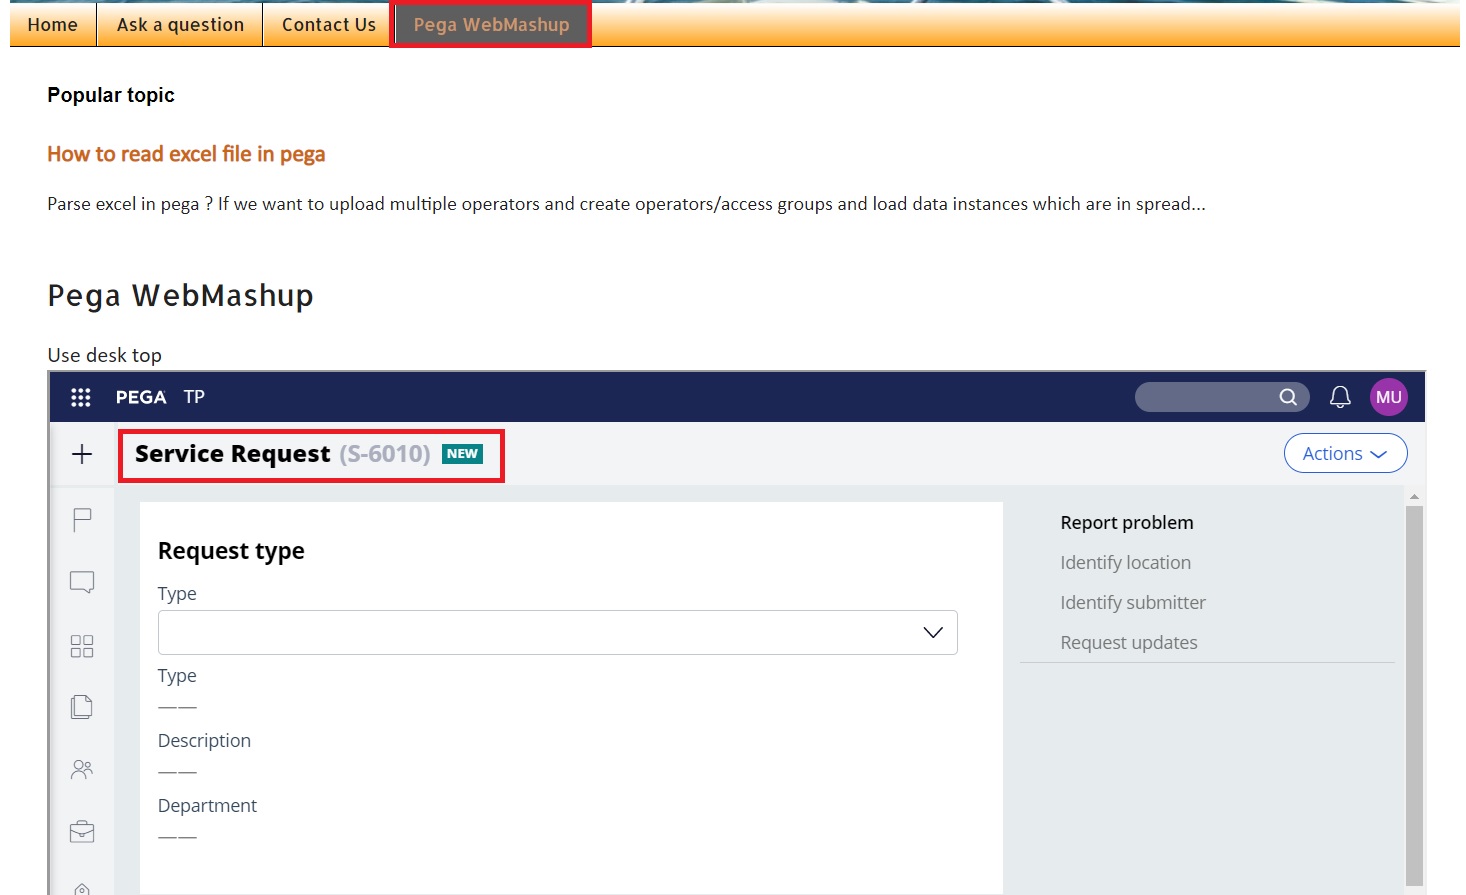This screenshot has height=895, width=1466.
Task: Click the notification bell icon
Action: pyautogui.click(x=1340, y=397)
